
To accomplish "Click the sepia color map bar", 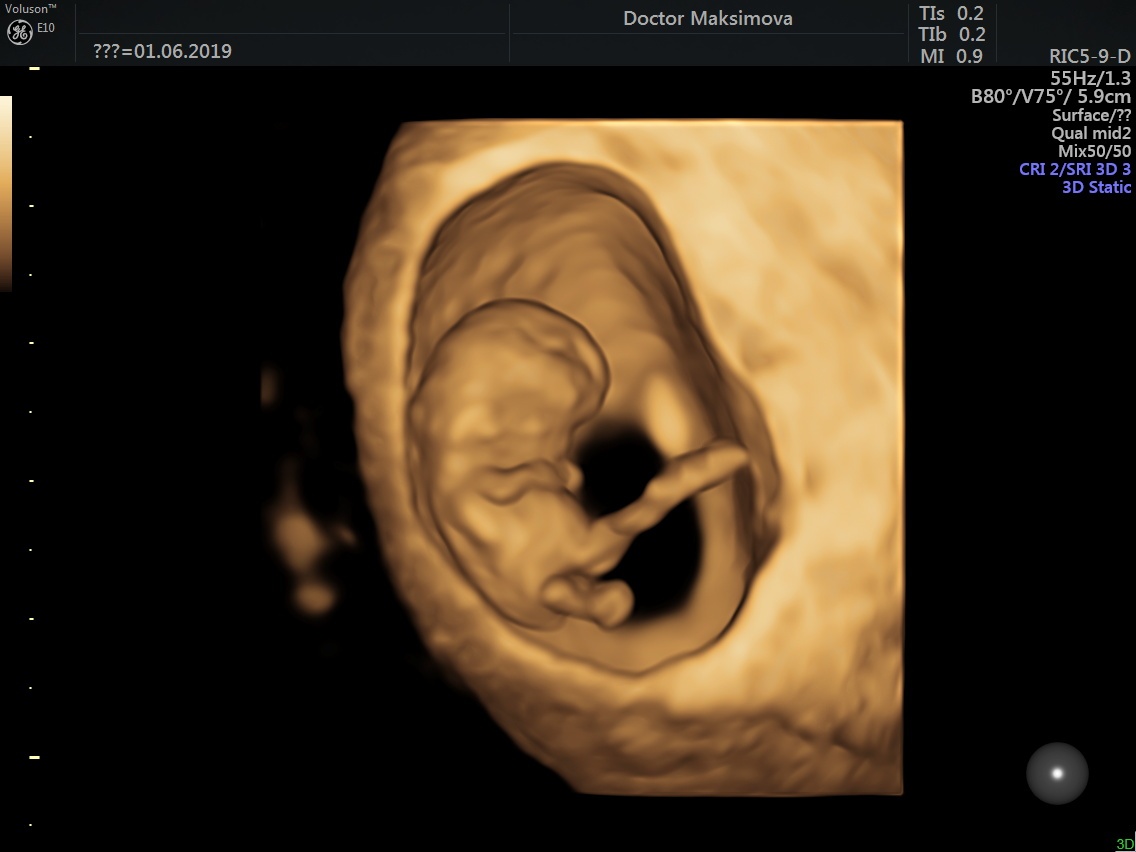I will pos(6,193).
